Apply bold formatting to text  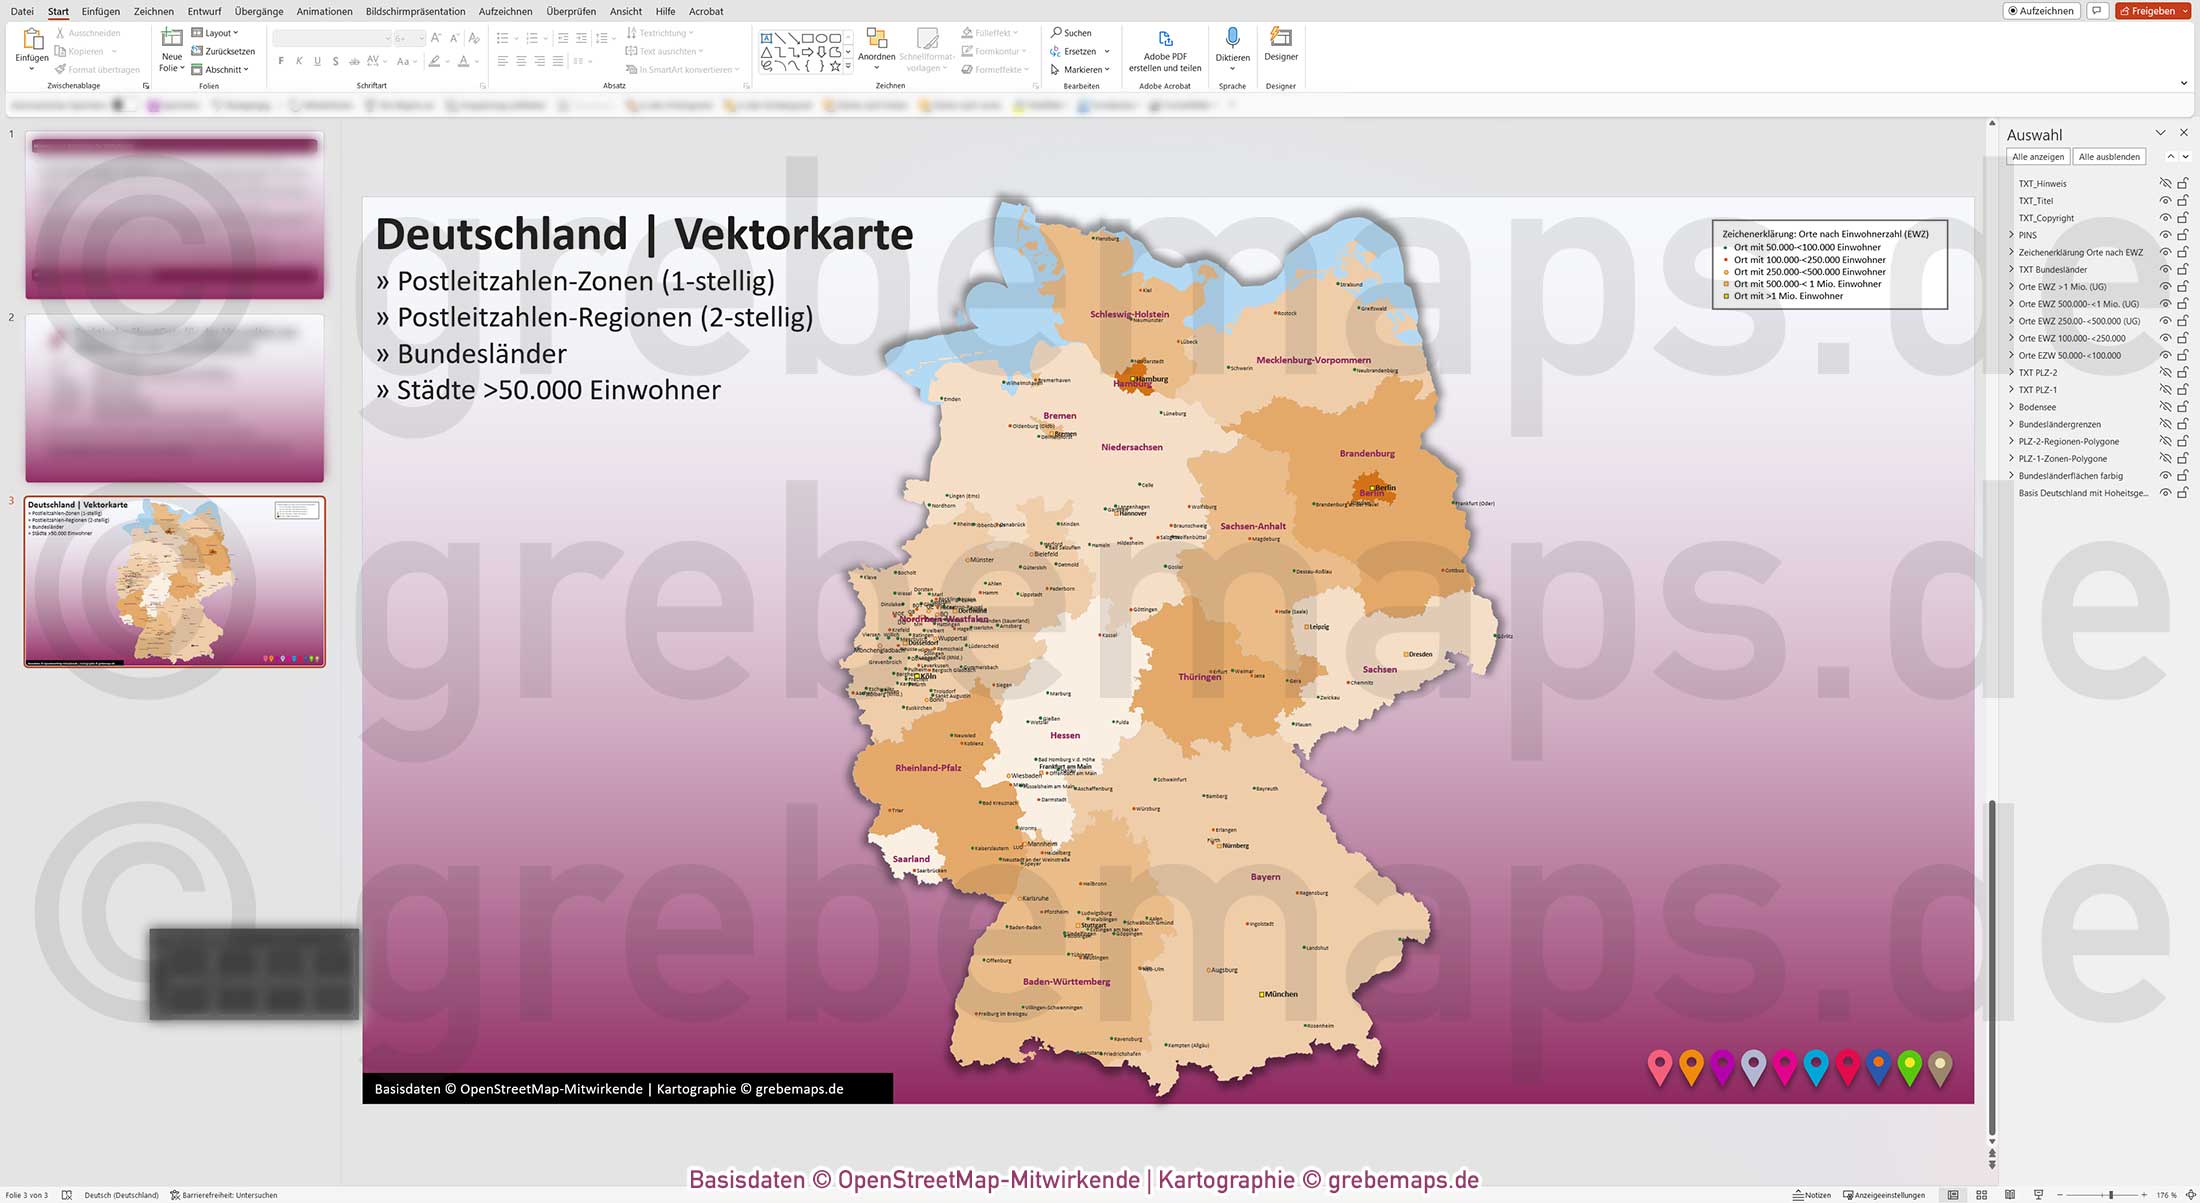pos(282,61)
